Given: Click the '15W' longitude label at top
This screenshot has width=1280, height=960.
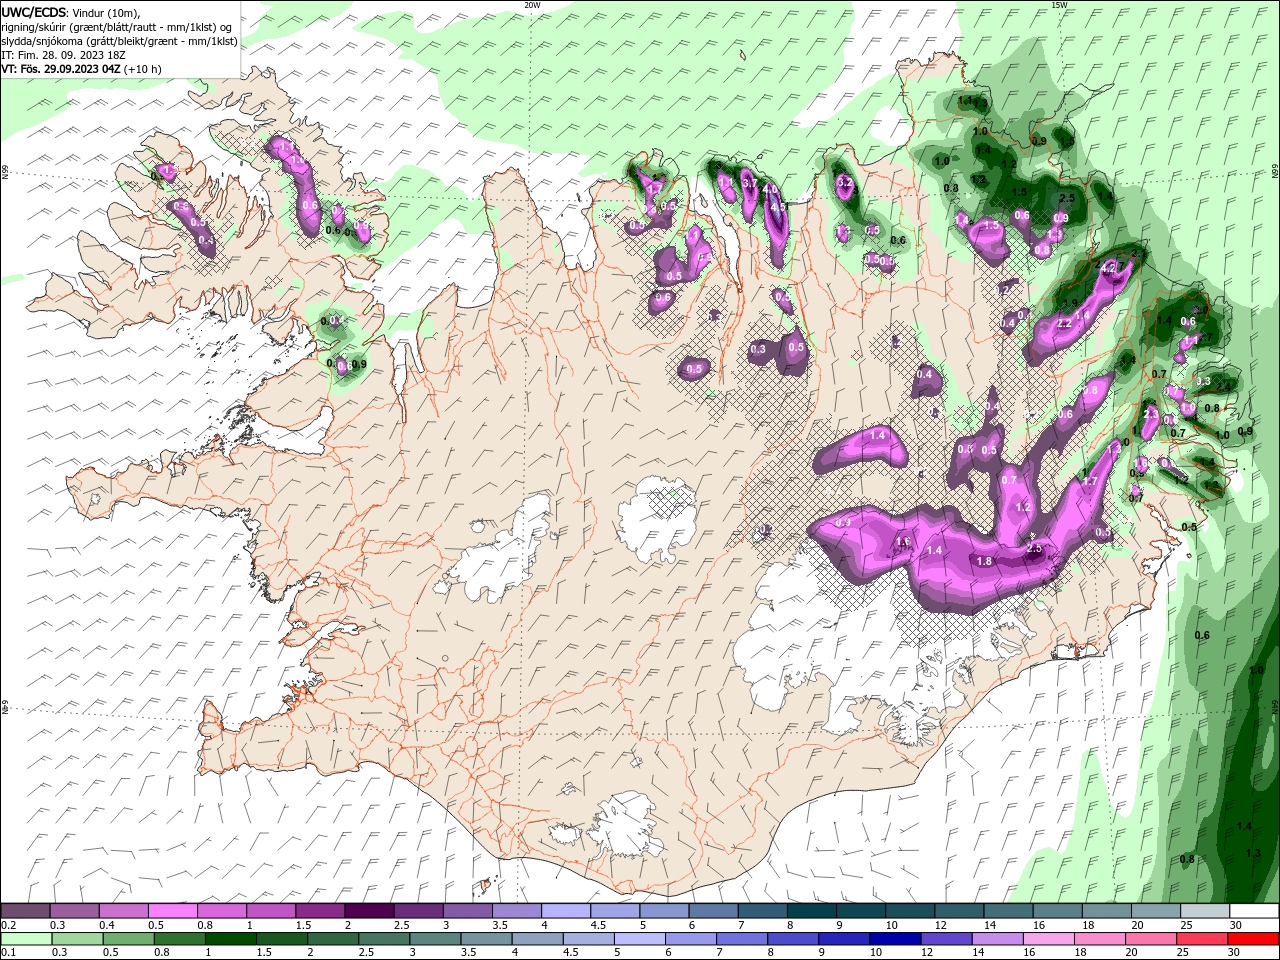Looking at the screenshot, I should pyautogui.click(x=1059, y=5).
